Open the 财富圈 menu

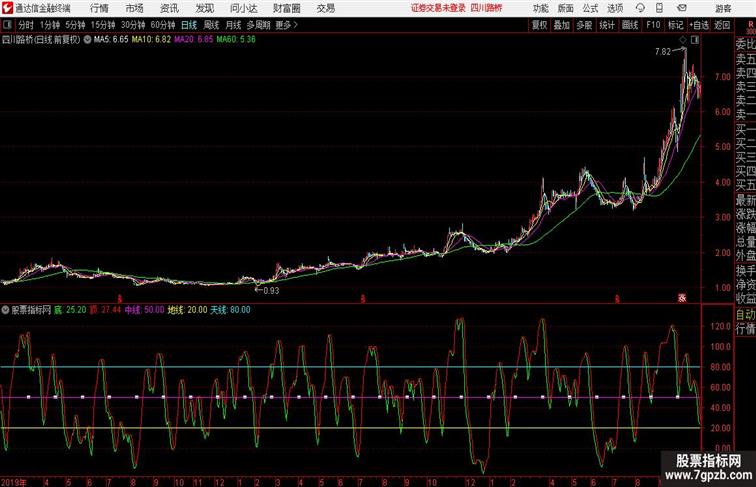[x=287, y=8]
